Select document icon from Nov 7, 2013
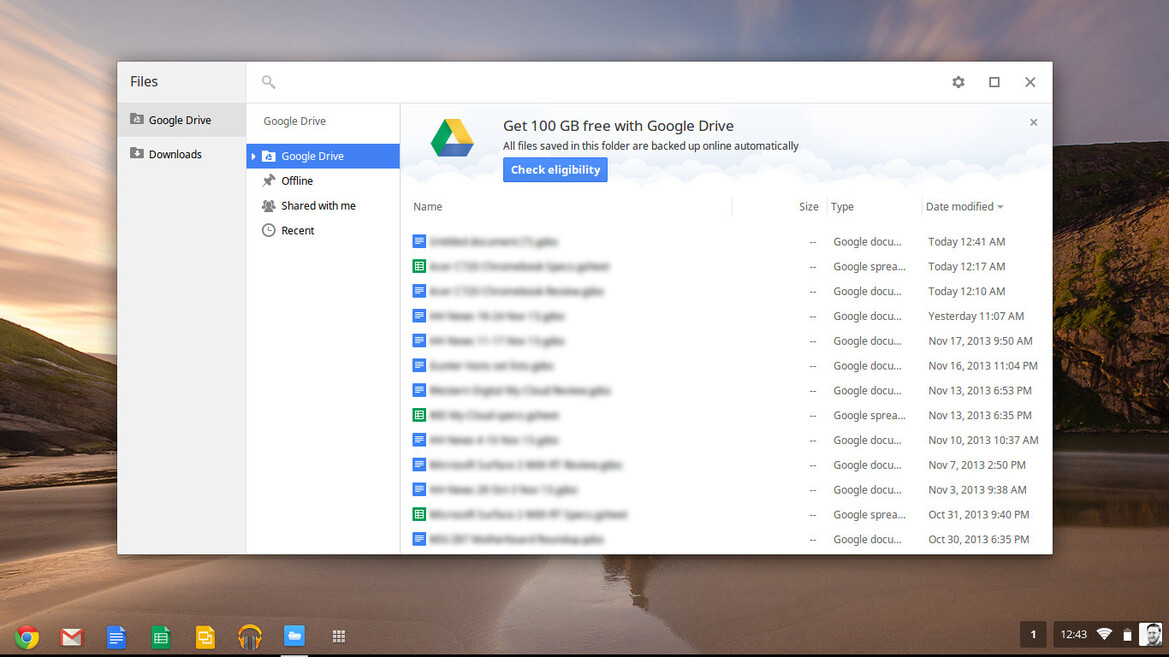The height and width of the screenshot is (657, 1169). click(x=419, y=465)
